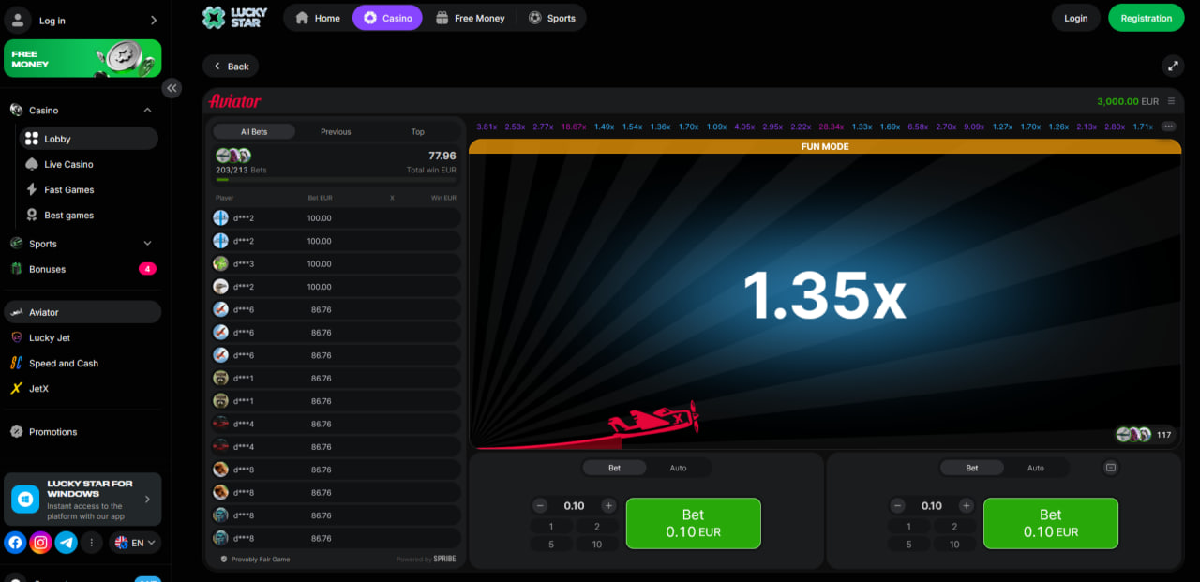Increase bet amount in the second bet panel
1200x582 pixels.
(966, 506)
